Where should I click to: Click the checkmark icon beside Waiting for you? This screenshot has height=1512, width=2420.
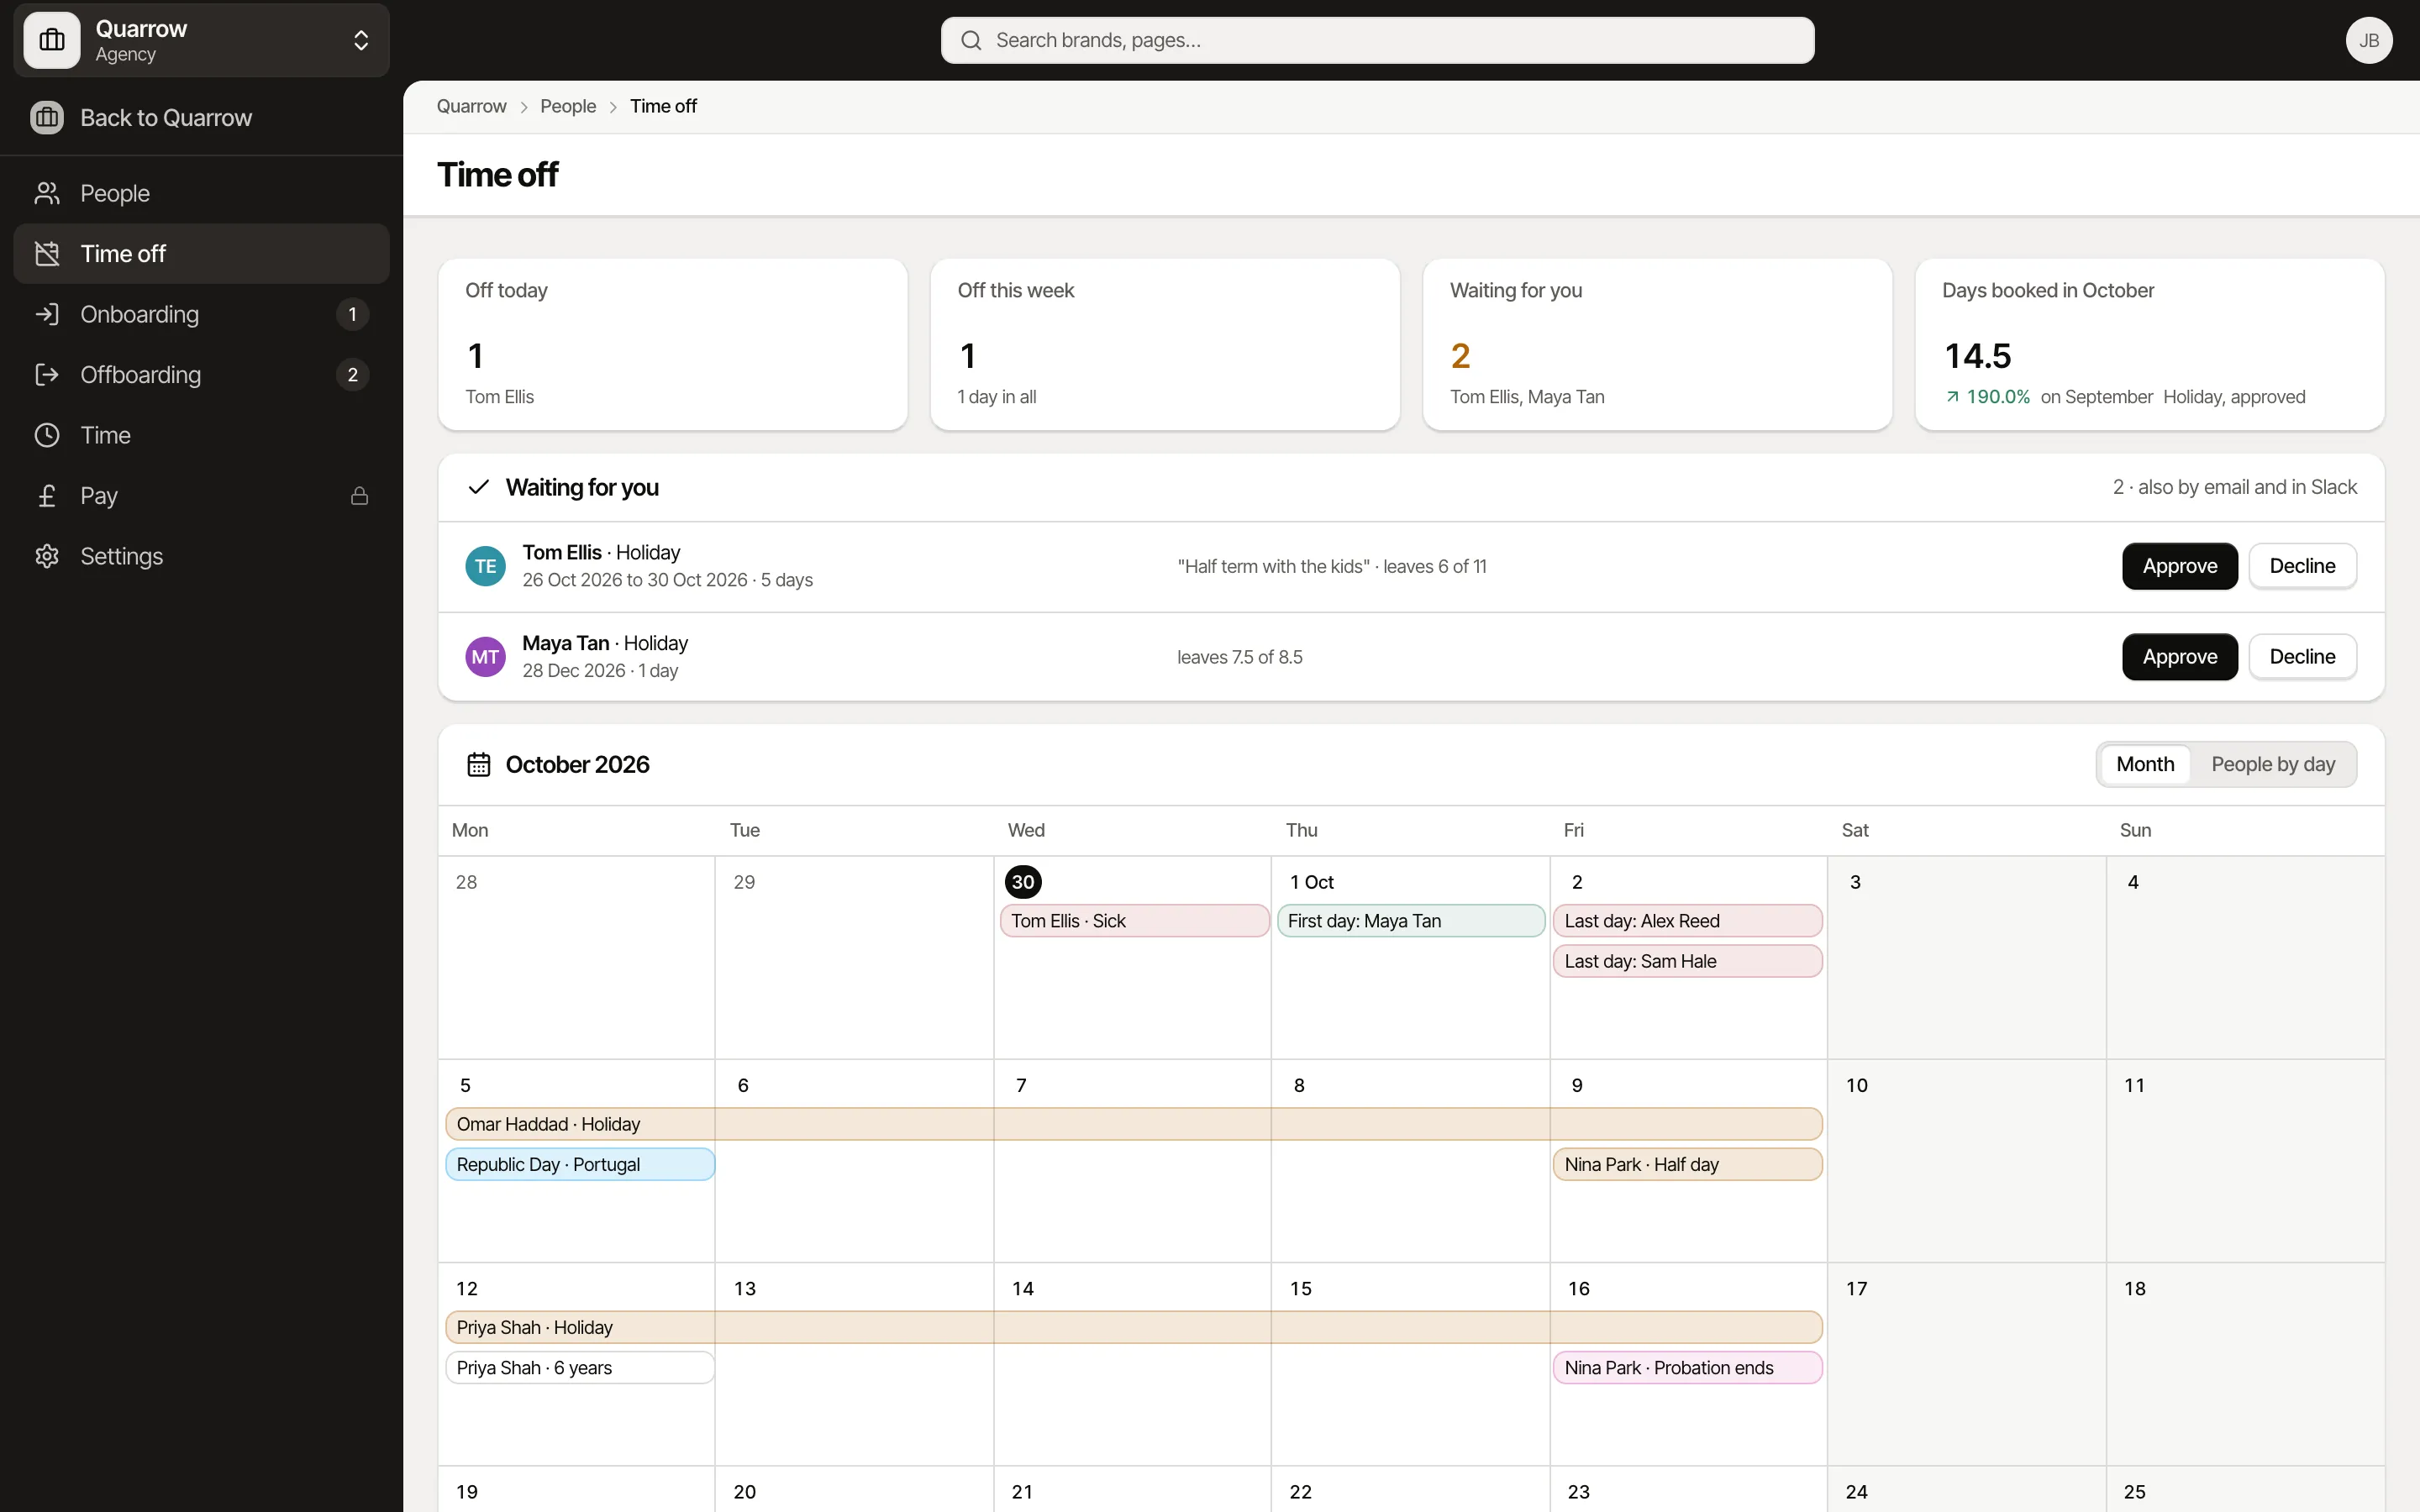click(x=479, y=487)
